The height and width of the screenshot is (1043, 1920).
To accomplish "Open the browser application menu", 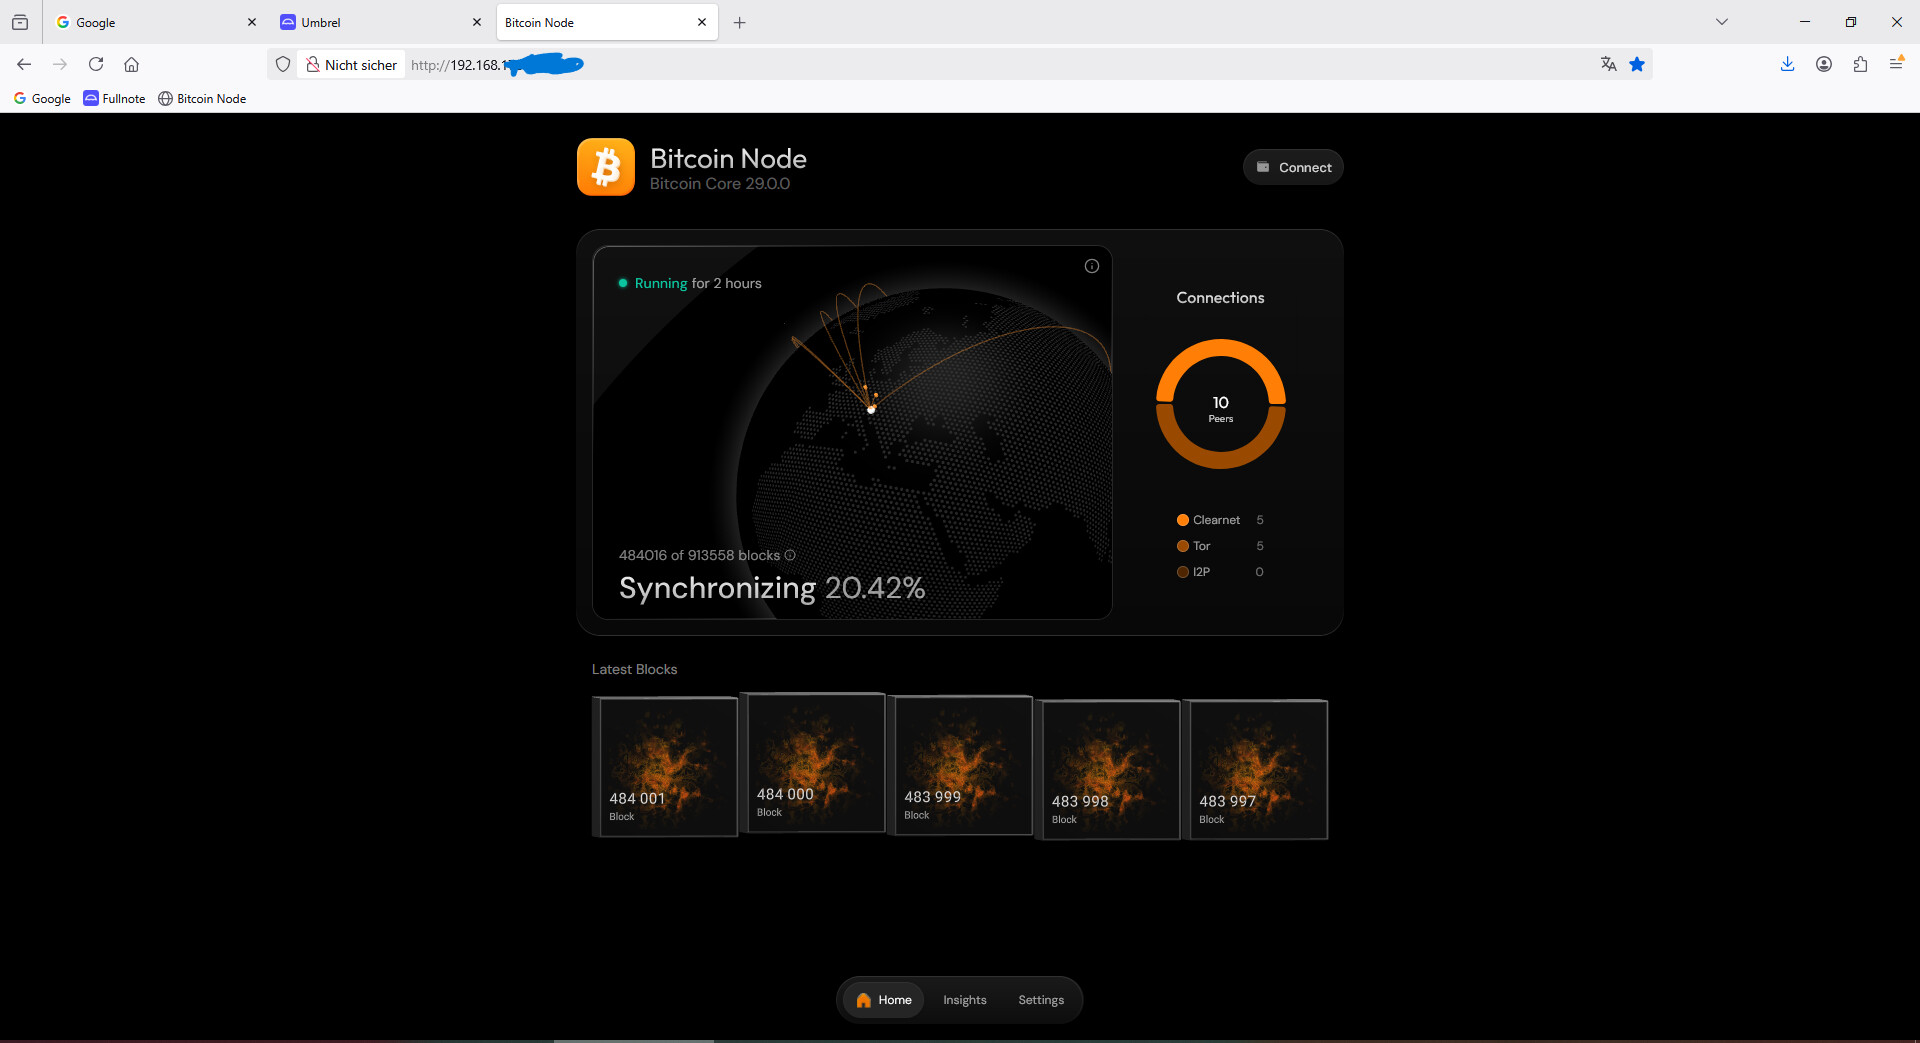I will pyautogui.click(x=1896, y=64).
